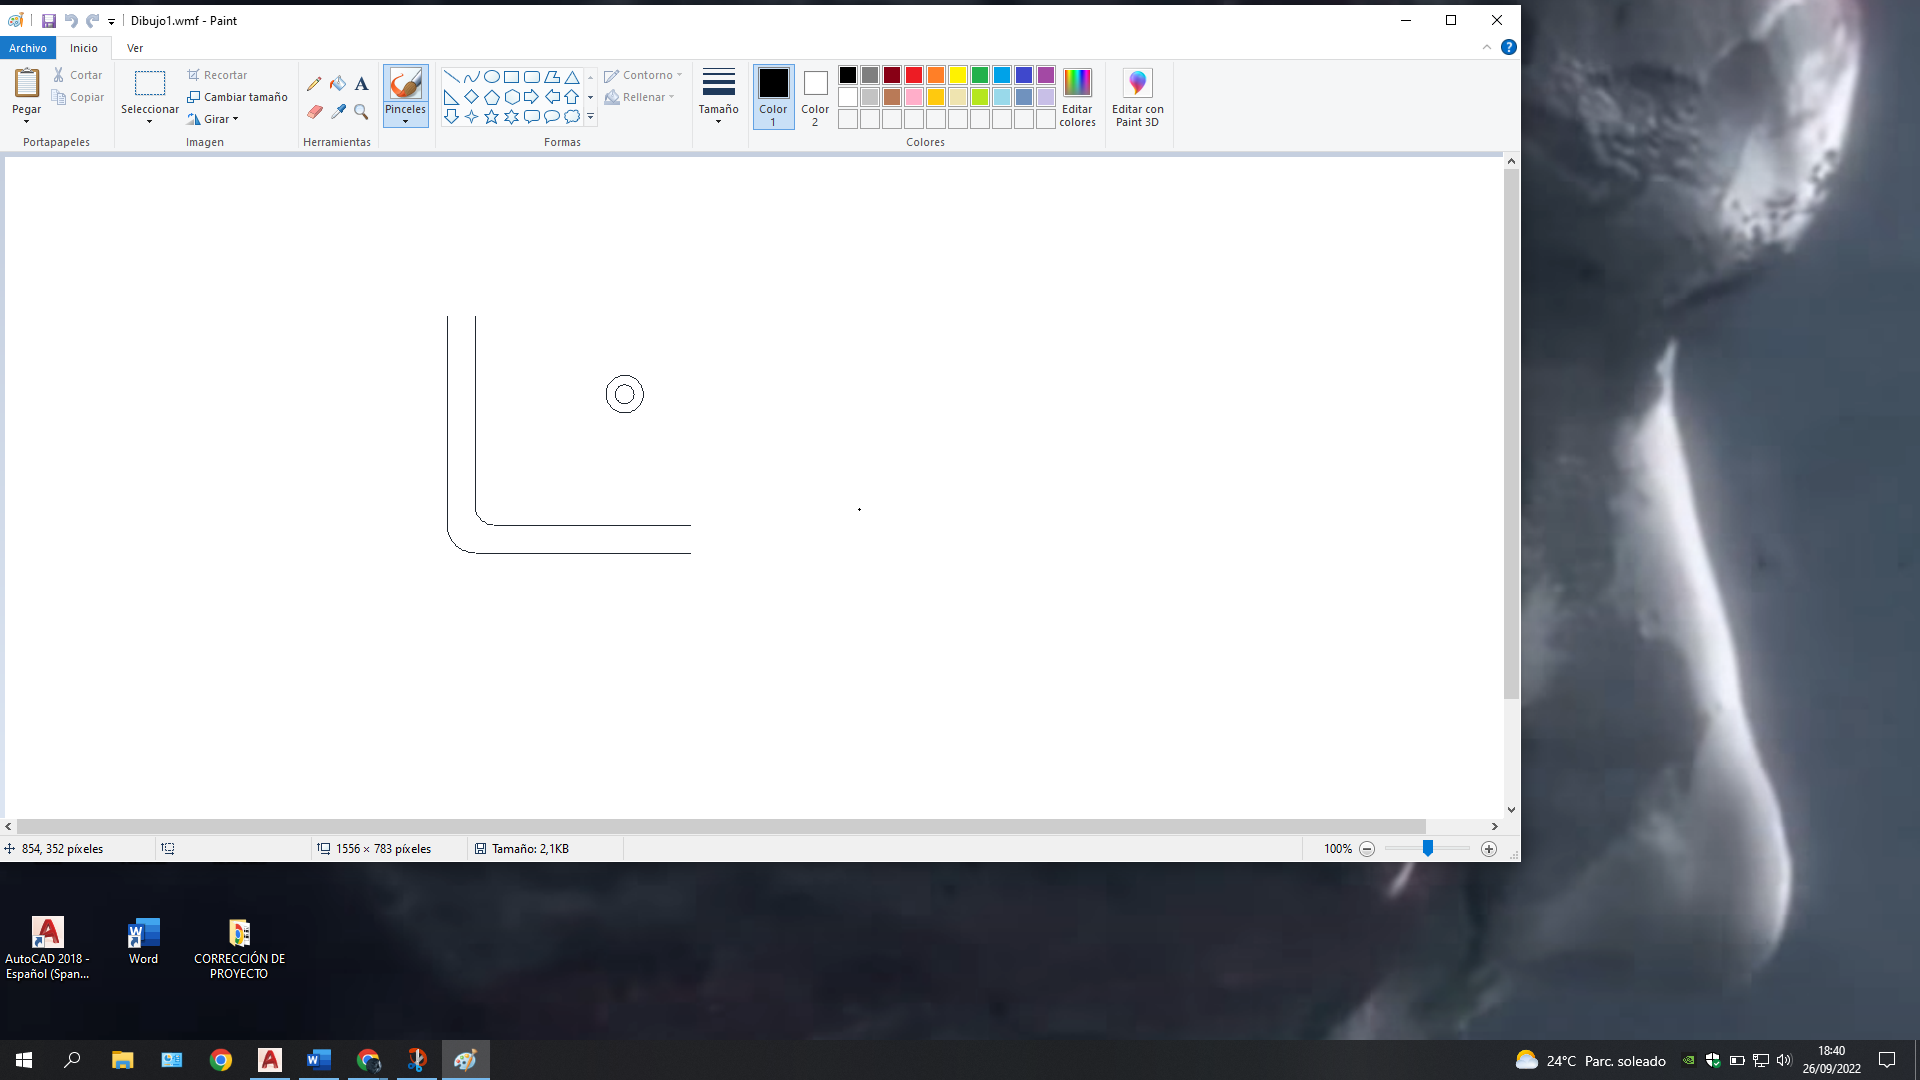Select the Pencil tool
This screenshot has width=1920, height=1080.
[314, 83]
